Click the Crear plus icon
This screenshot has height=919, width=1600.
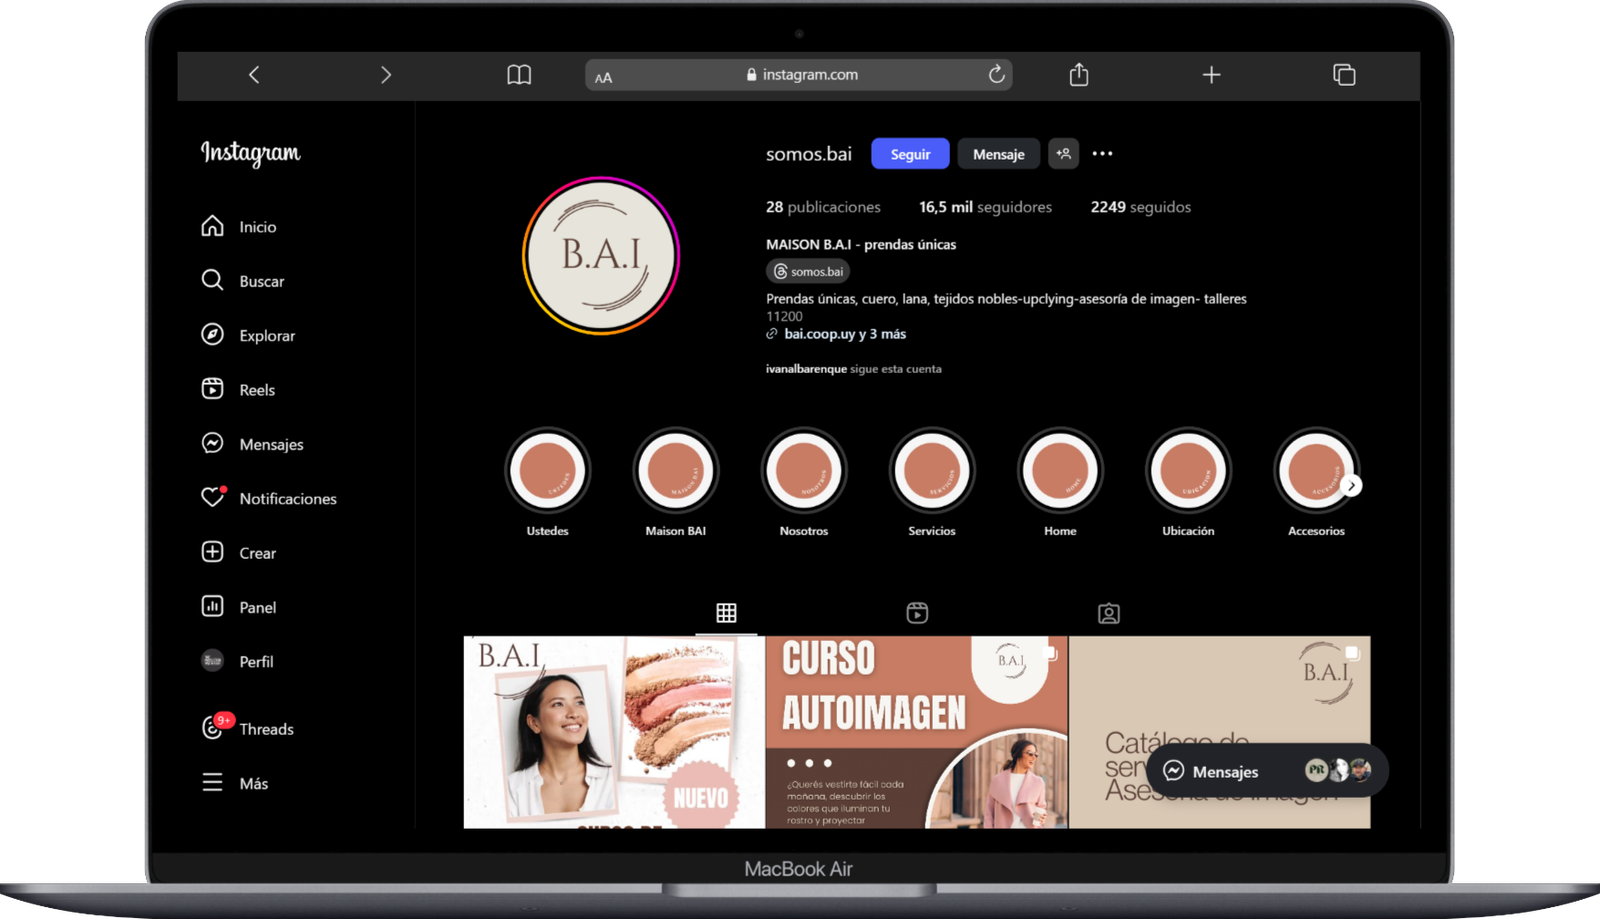[212, 552]
